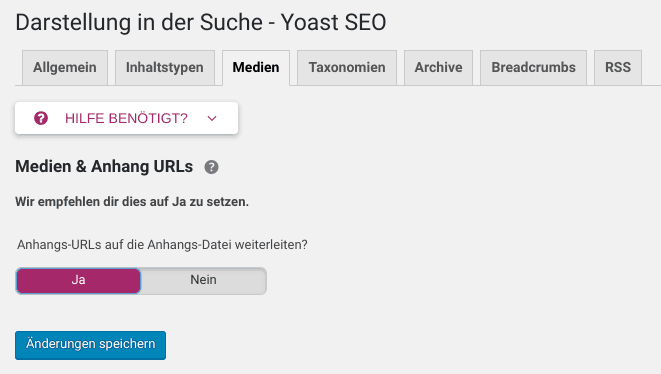
Task: Go to the Taxonomien tab
Action: click(347, 68)
